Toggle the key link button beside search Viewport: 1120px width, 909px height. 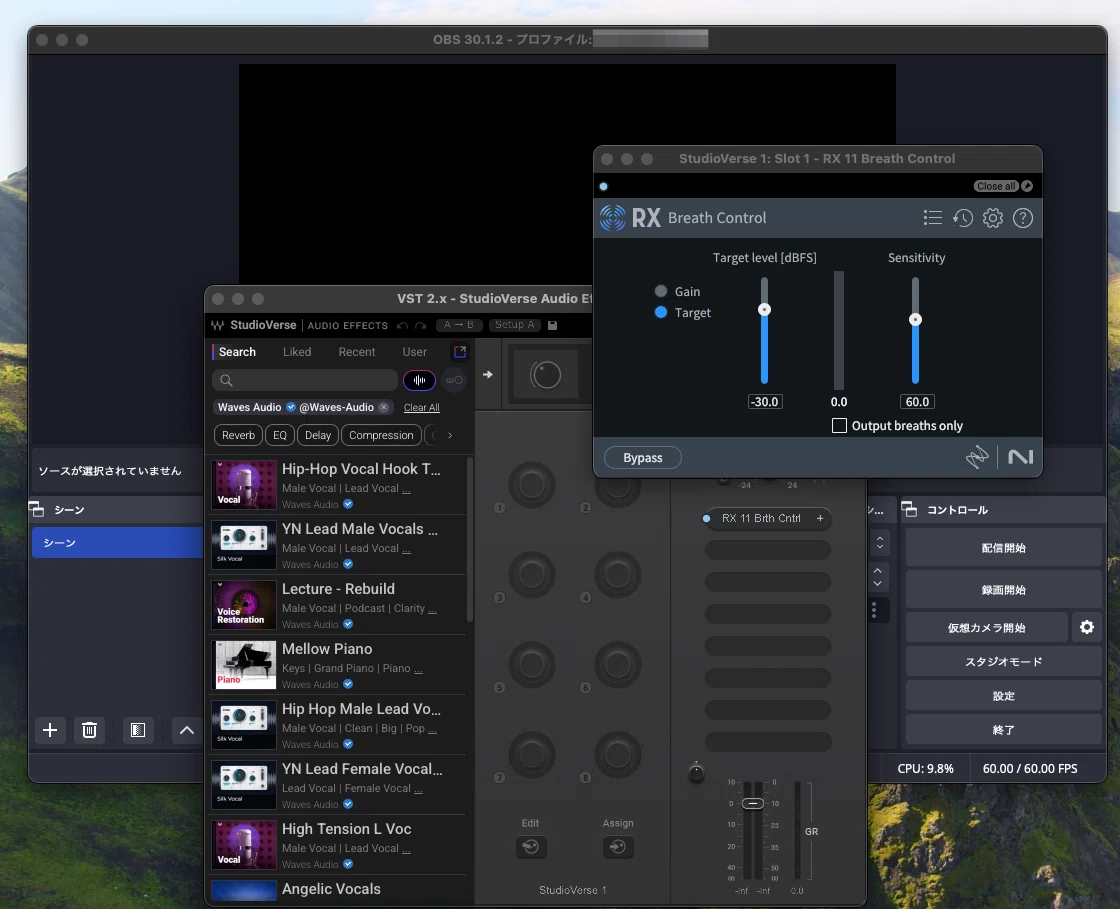pyautogui.click(x=454, y=381)
